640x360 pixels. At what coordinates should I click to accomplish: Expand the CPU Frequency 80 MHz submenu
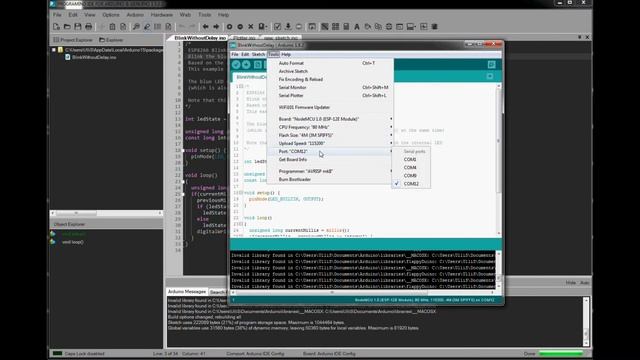pos(330,127)
